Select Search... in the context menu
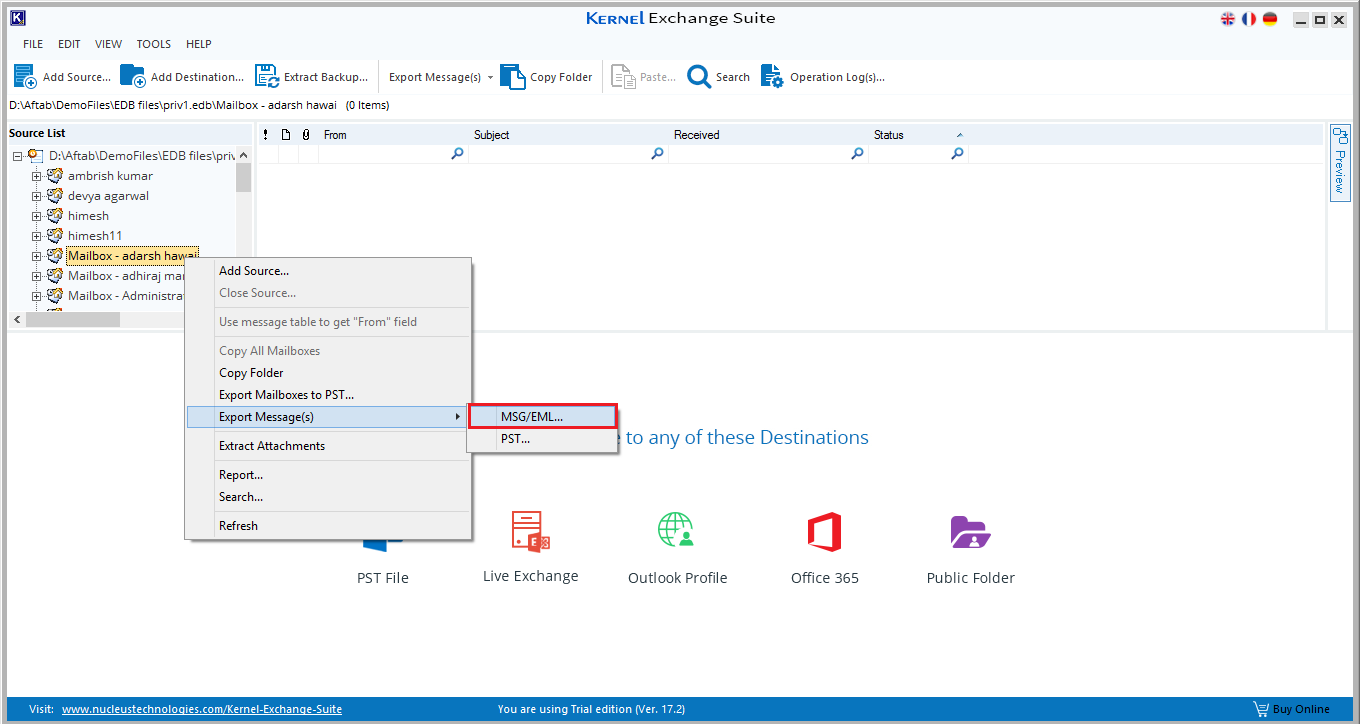1360x724 pixels. (x=328, y=497)
